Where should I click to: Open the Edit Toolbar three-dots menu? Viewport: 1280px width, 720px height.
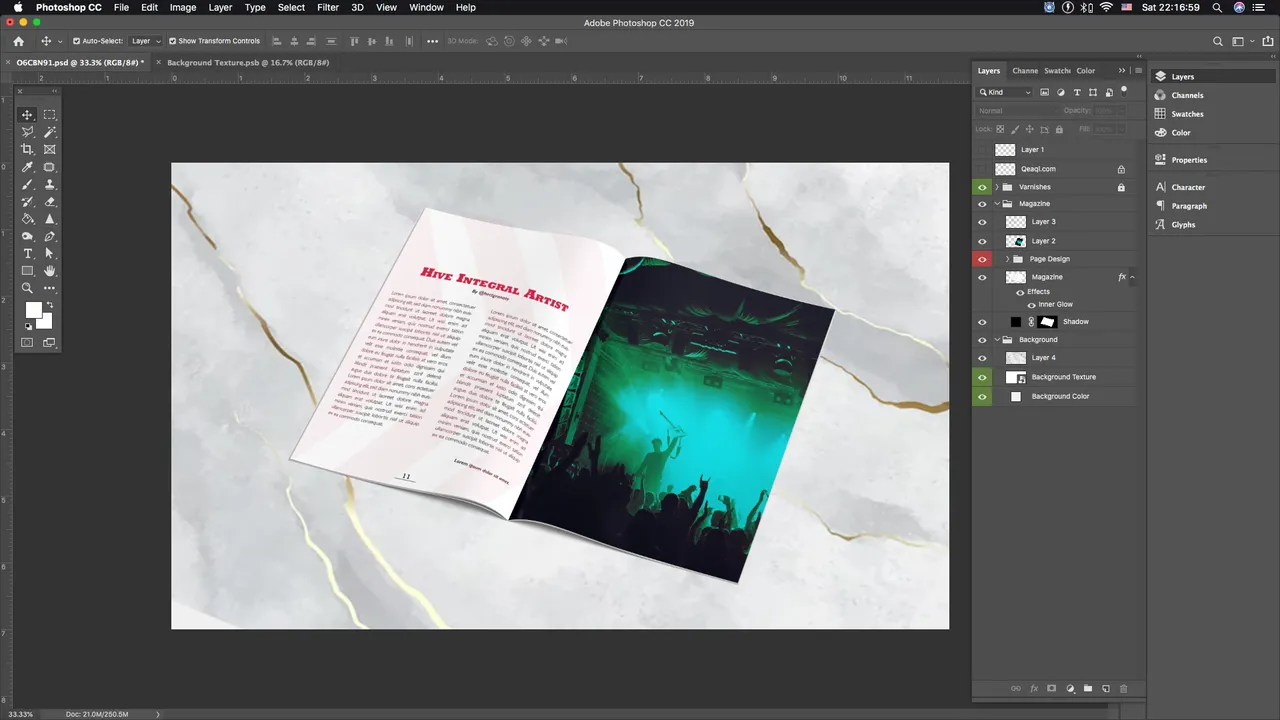pos(49,288)
